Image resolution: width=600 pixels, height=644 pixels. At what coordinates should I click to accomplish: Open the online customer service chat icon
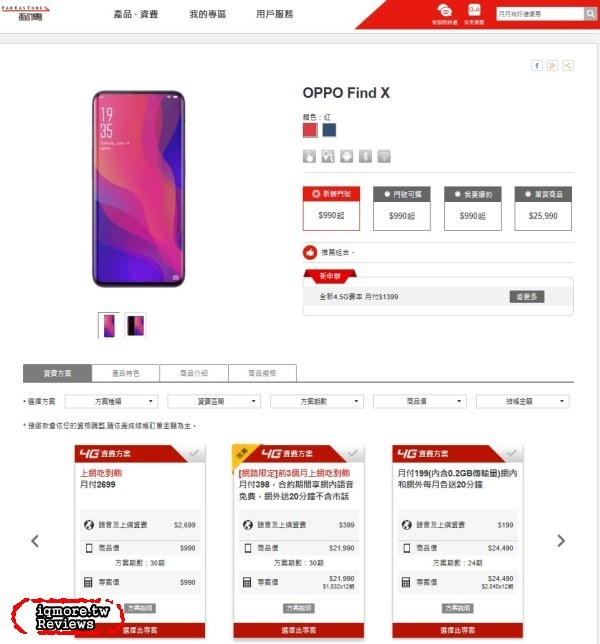pos(445,14)
